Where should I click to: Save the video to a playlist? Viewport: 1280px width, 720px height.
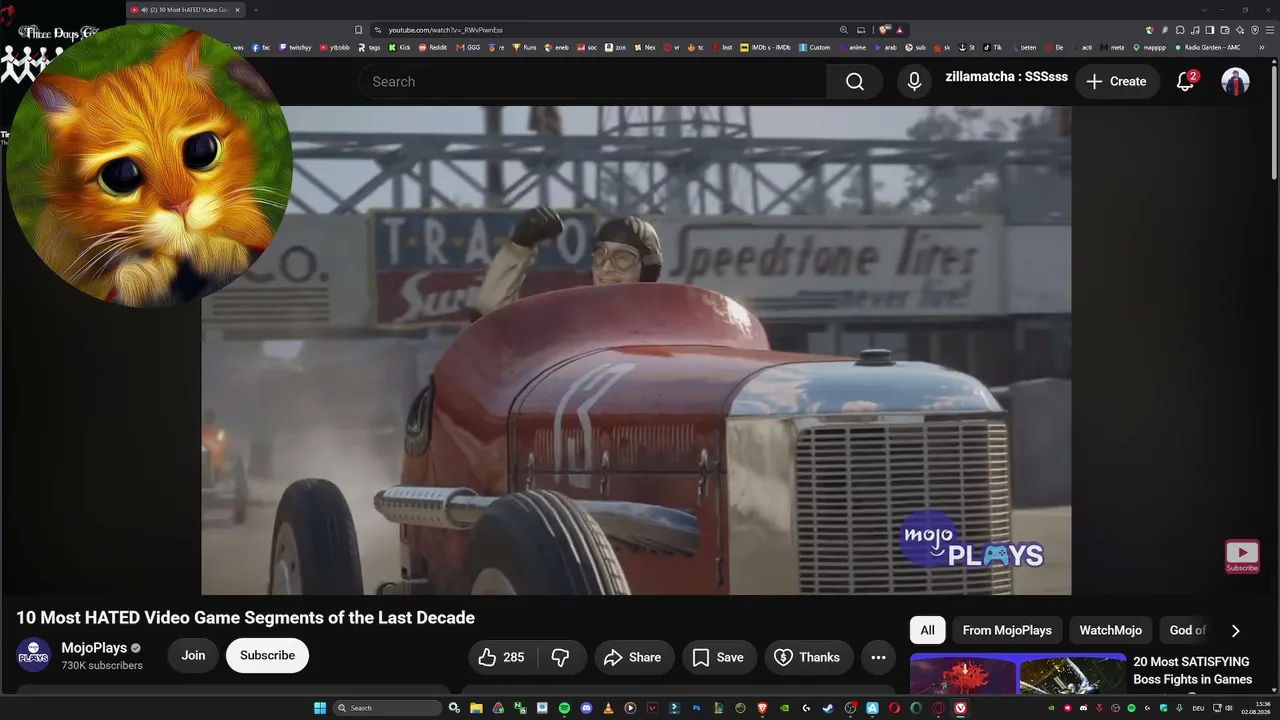pyautogui.click(x=719, y=657)
